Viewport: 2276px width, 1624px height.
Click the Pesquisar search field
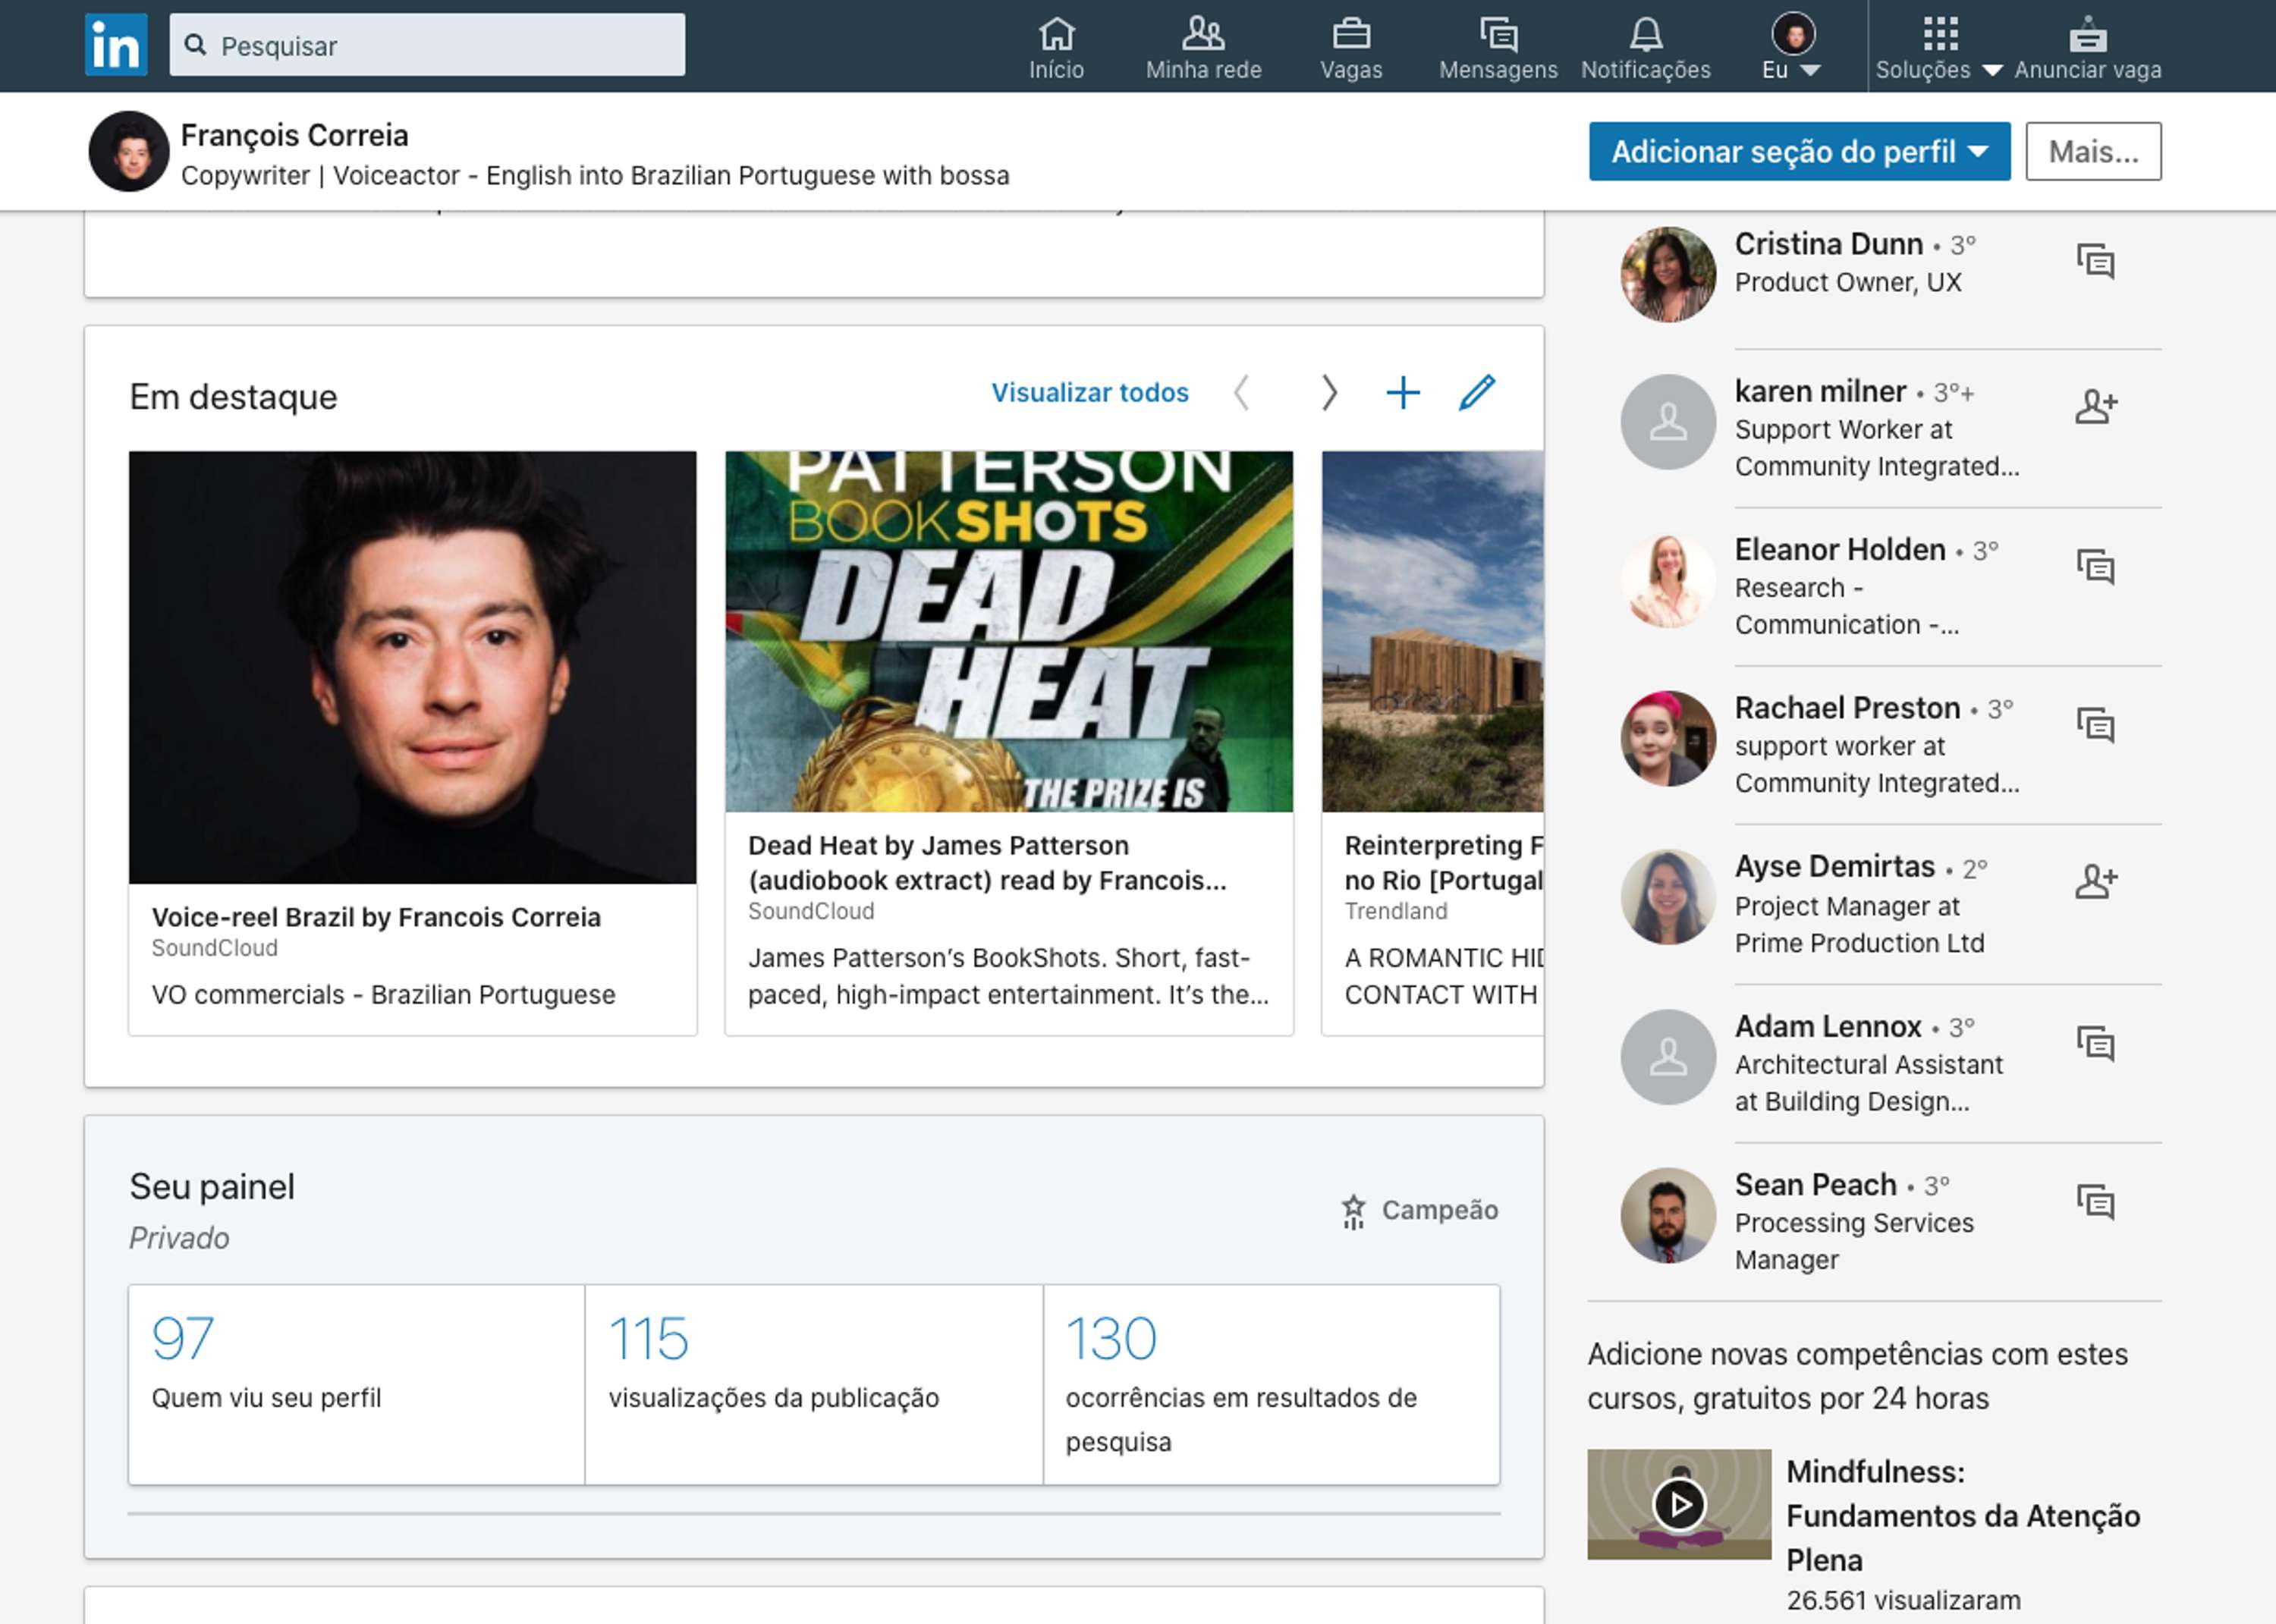(x=427, y=45)
